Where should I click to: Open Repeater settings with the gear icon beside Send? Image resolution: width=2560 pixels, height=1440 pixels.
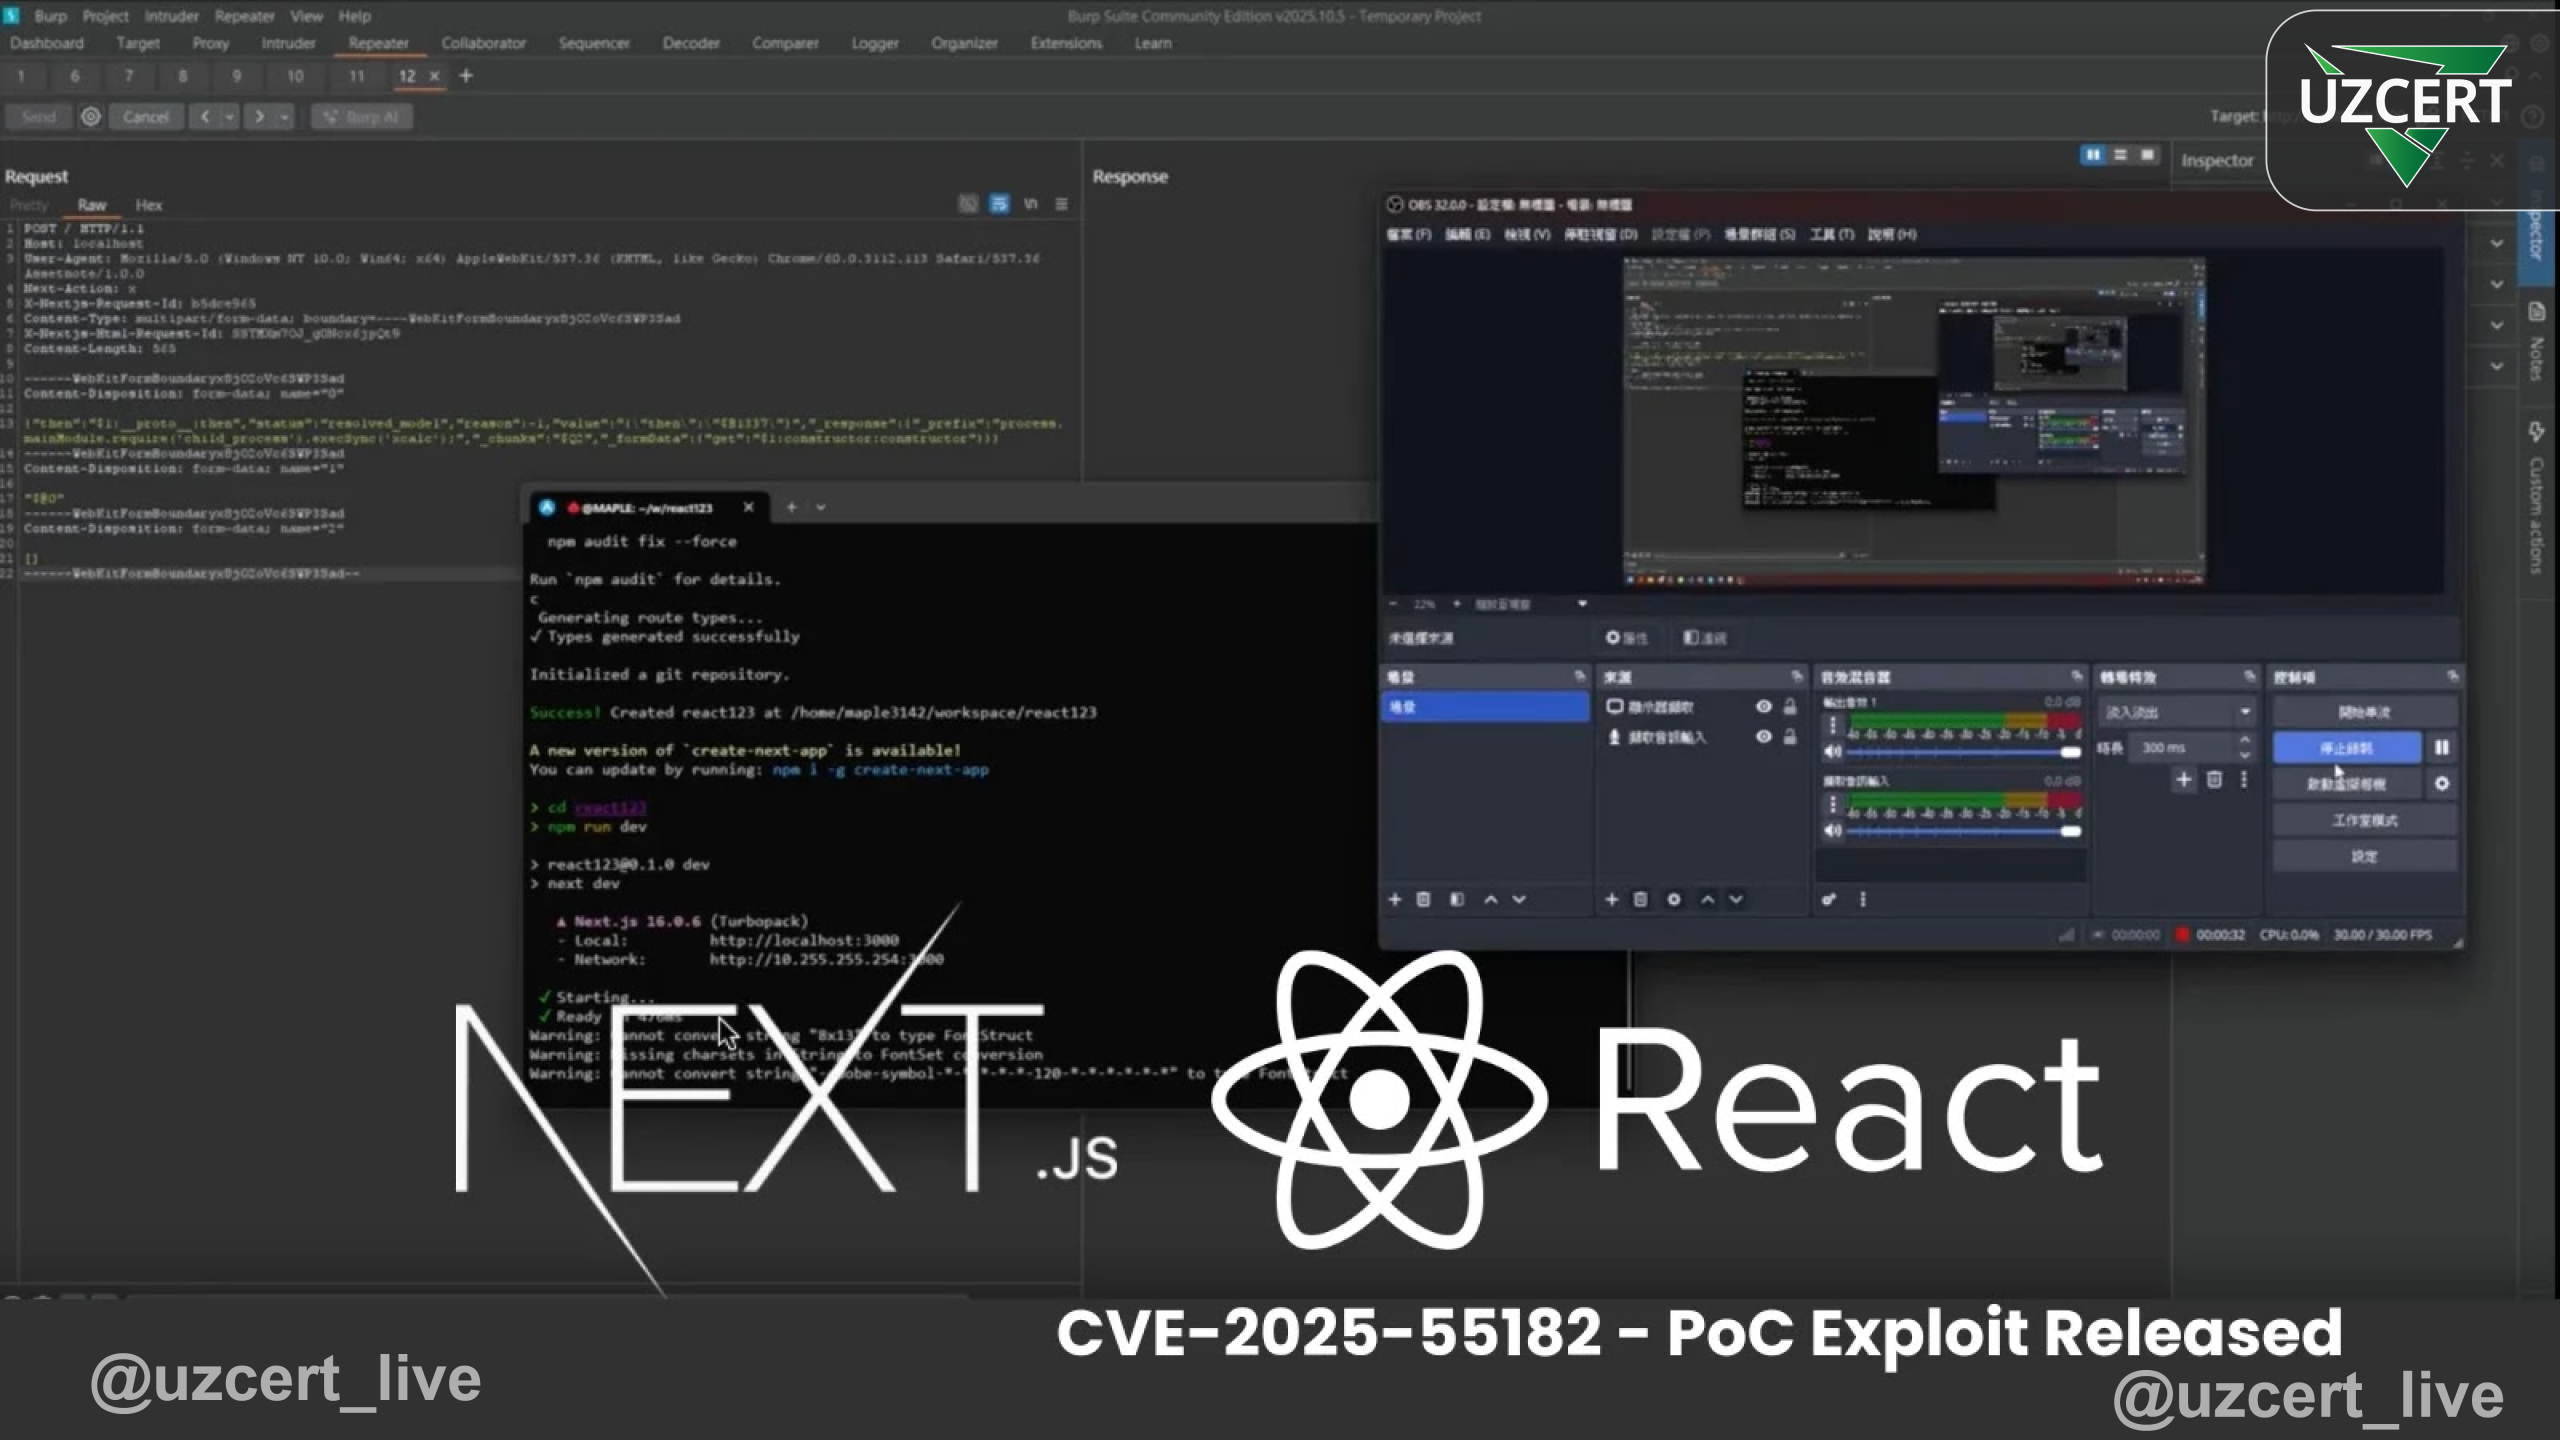coord(91,116)
